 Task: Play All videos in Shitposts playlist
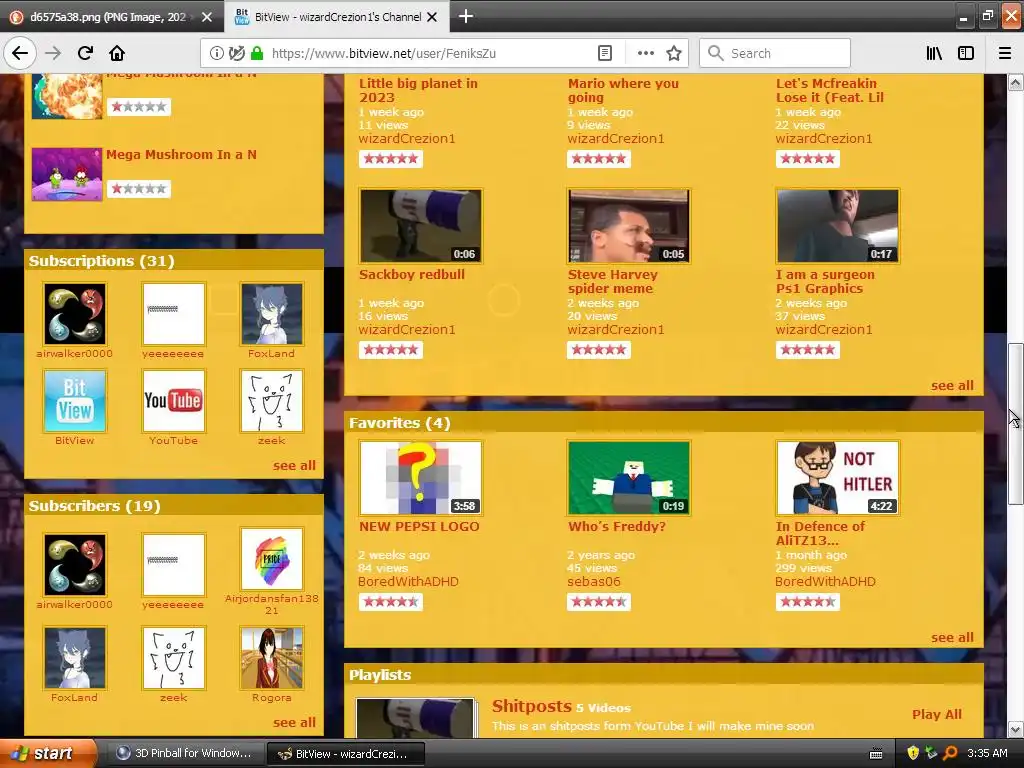[936, 714]
